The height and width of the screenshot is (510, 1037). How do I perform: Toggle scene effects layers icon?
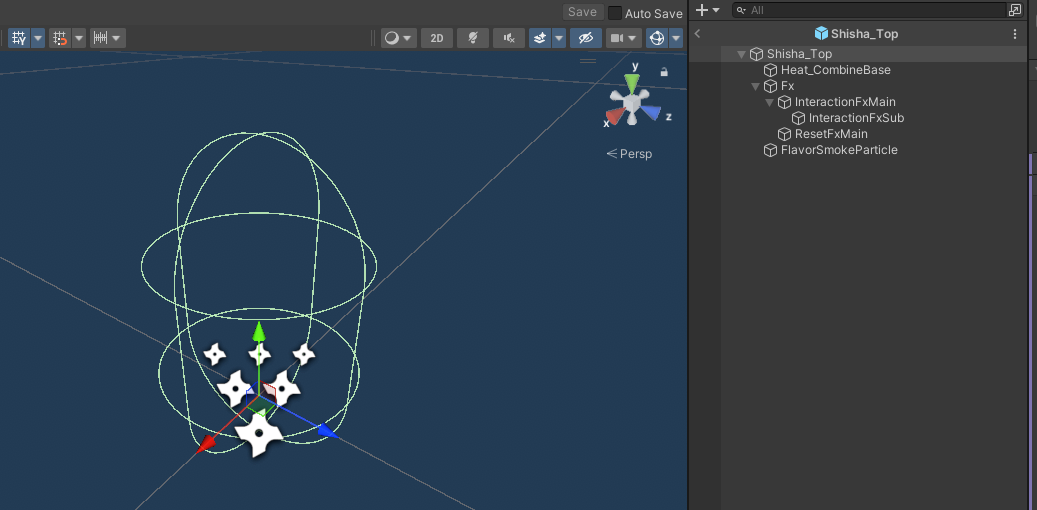[x=540, y=38]
